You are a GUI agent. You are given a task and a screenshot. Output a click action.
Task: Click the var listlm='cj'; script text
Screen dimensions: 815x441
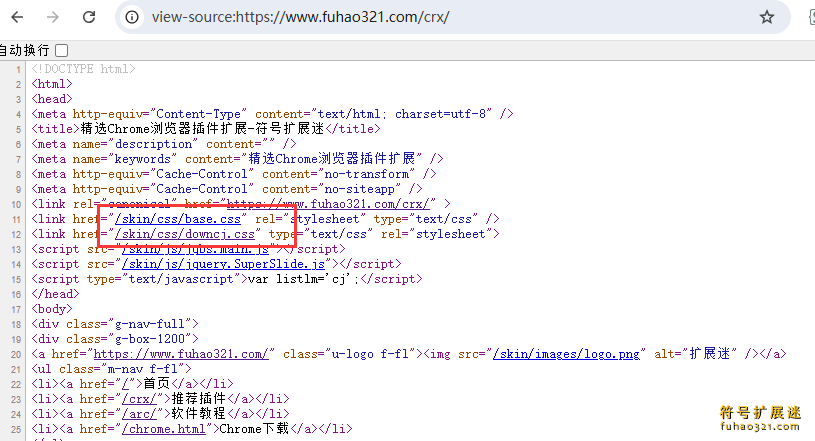304,279
